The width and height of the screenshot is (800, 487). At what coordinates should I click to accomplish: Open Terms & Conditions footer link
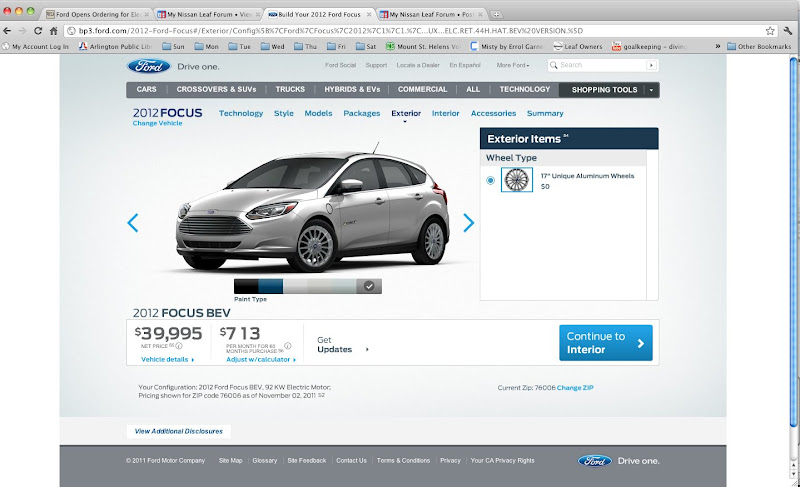403,460
